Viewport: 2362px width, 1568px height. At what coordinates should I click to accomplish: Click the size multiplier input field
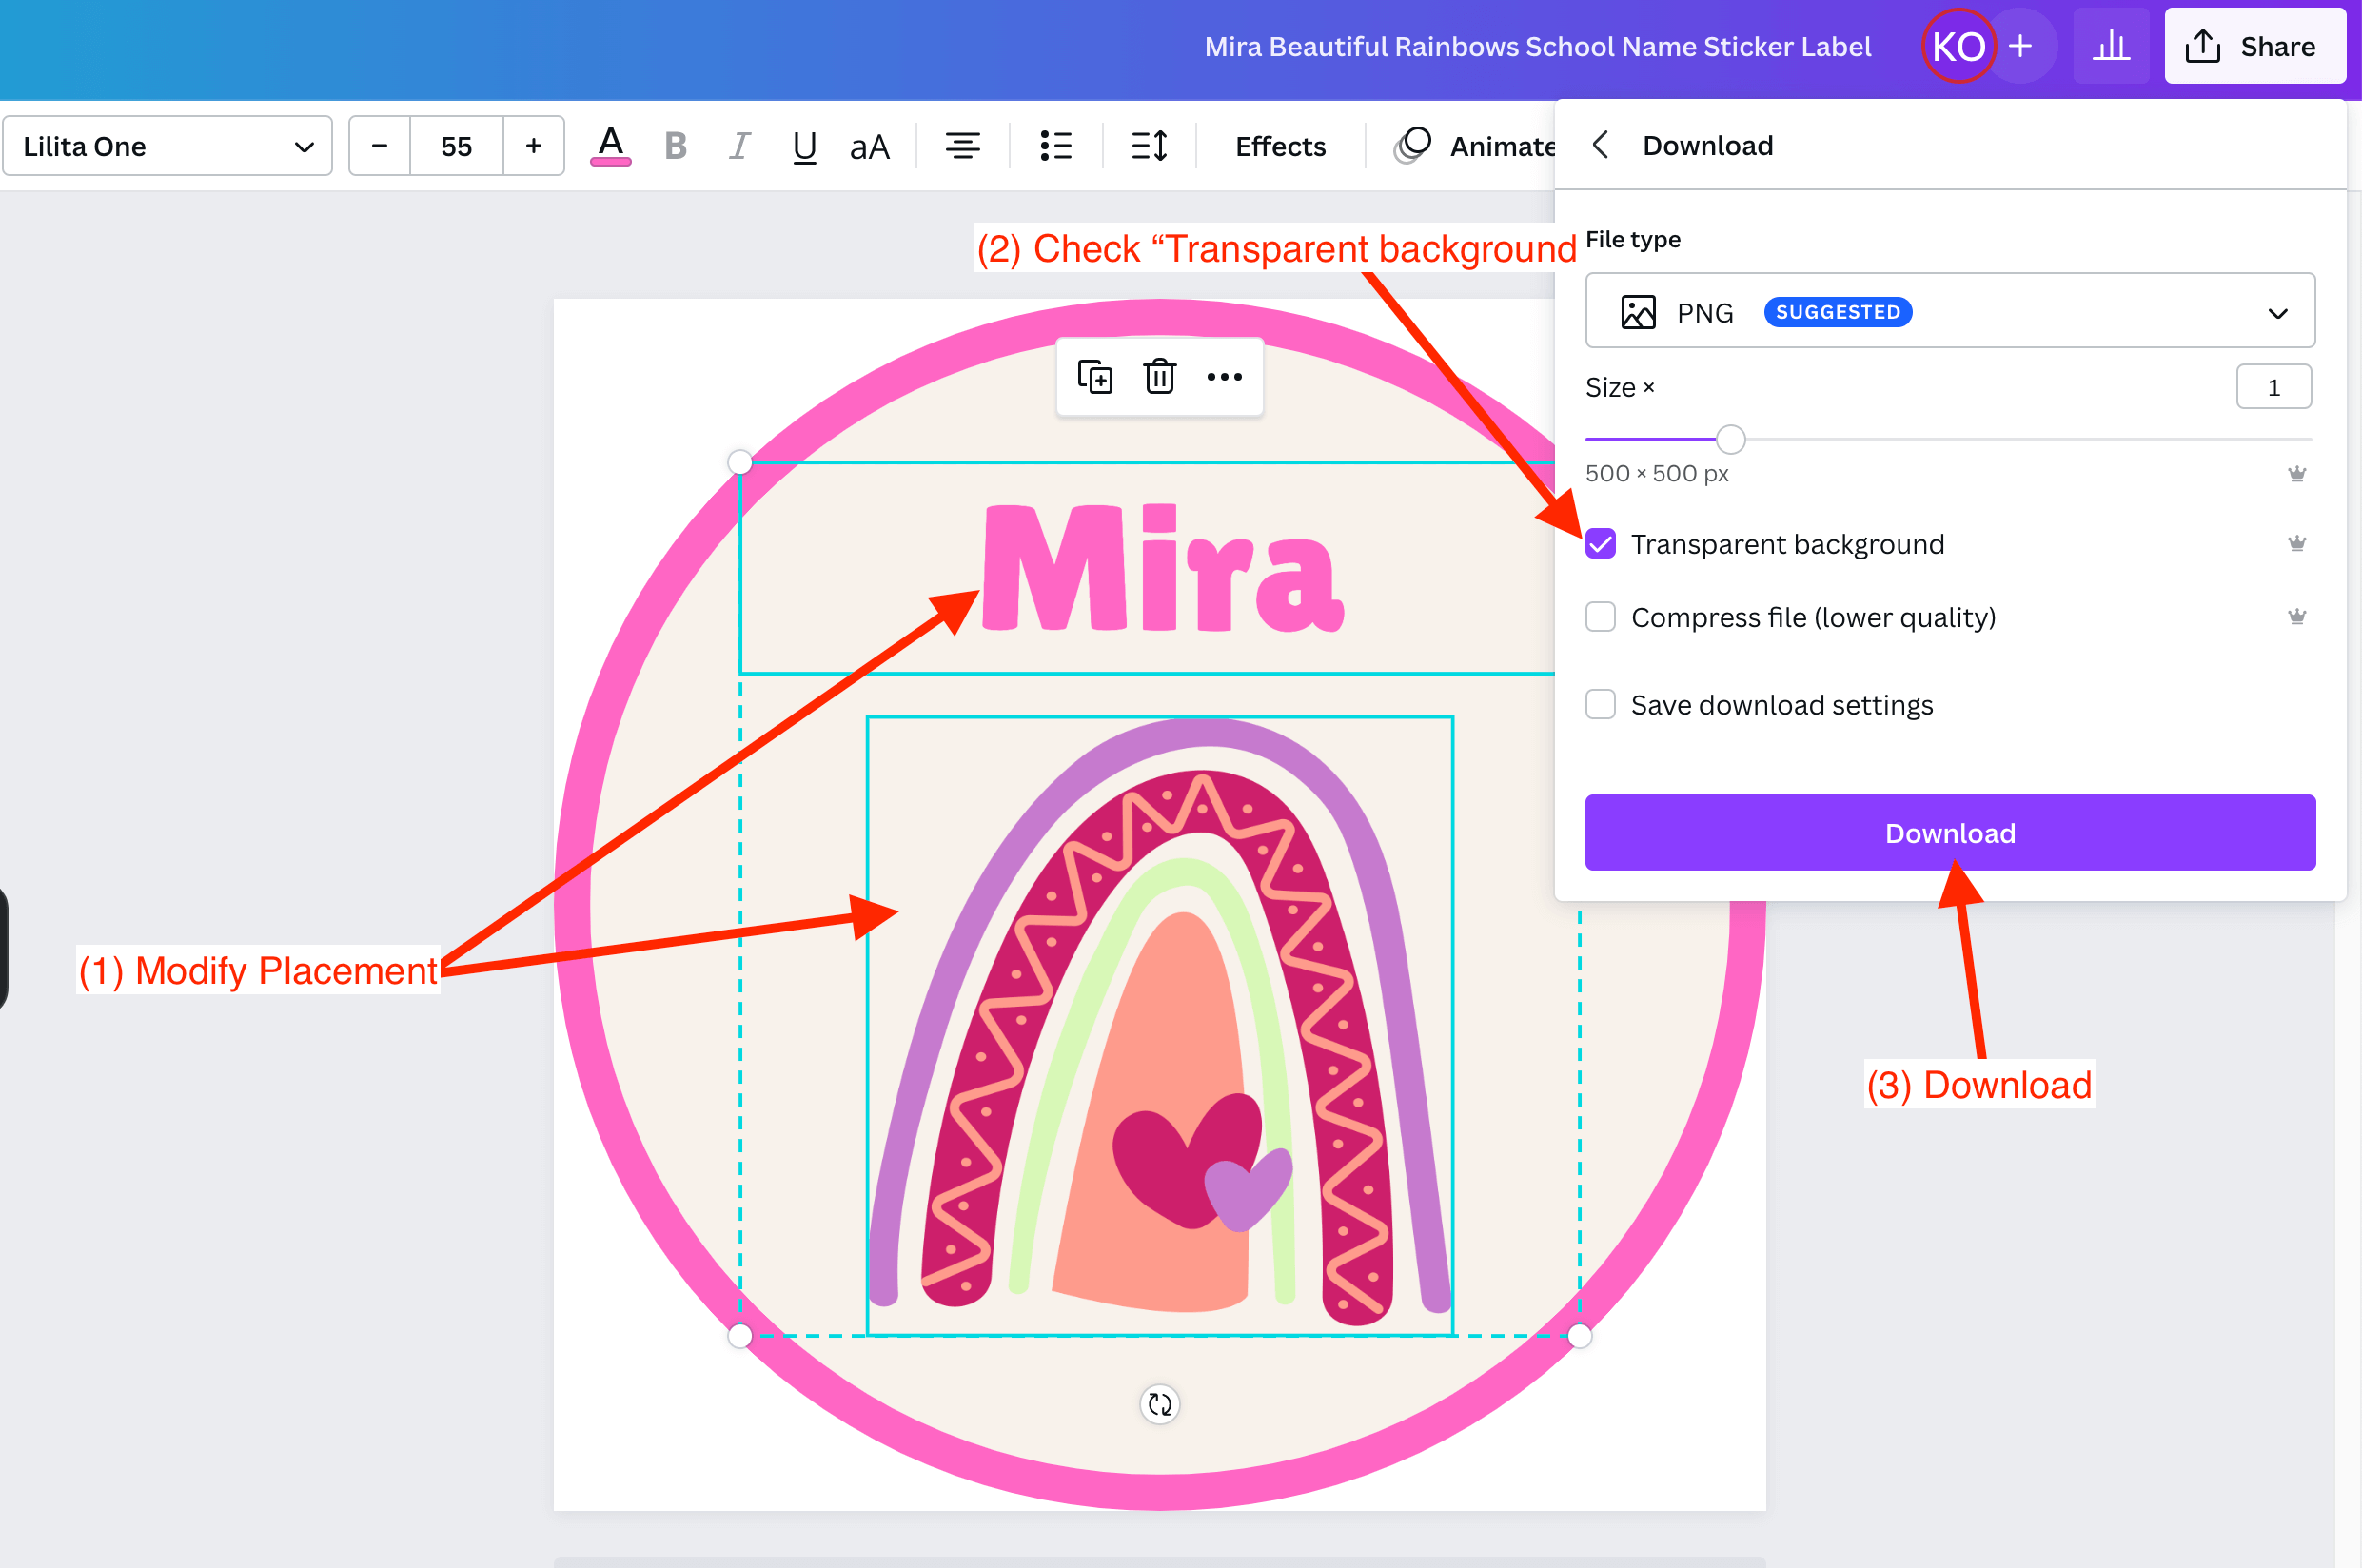tap(2273, 388)
